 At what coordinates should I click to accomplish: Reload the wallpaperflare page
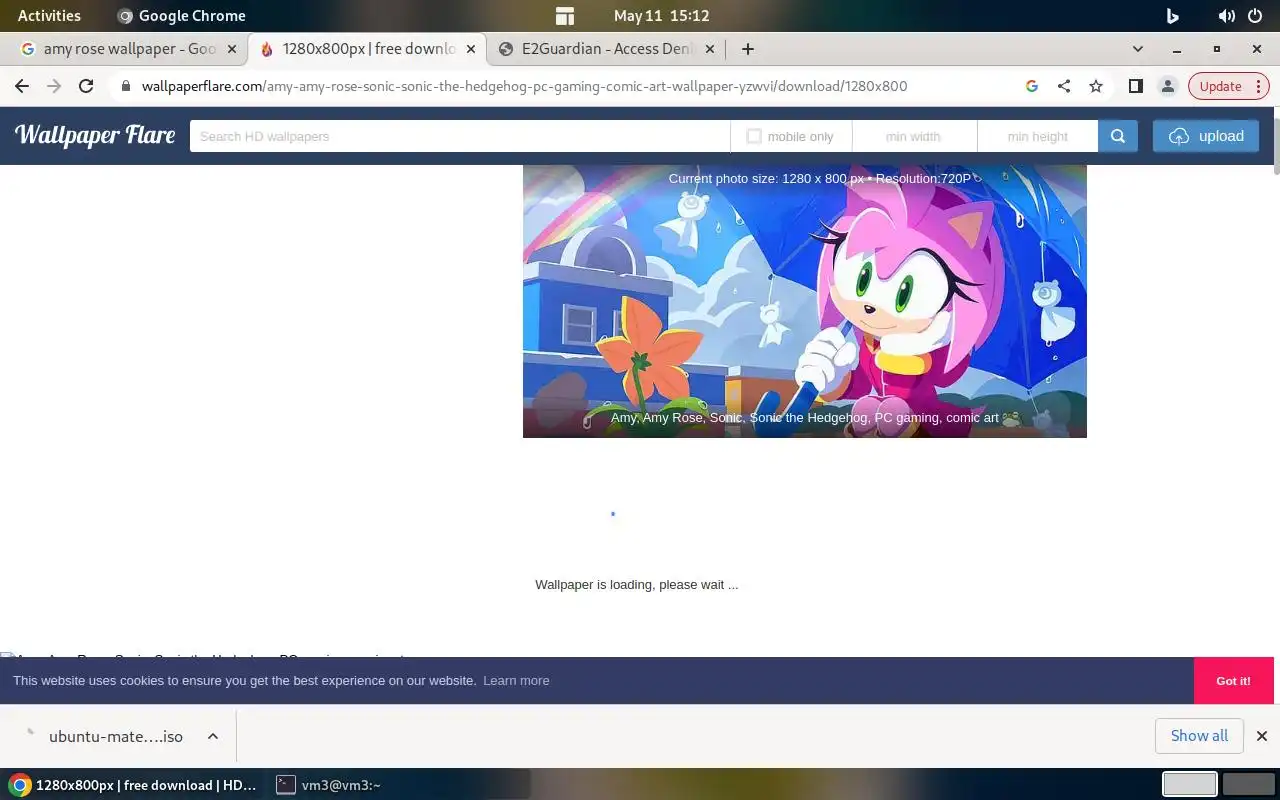(86, 86)
